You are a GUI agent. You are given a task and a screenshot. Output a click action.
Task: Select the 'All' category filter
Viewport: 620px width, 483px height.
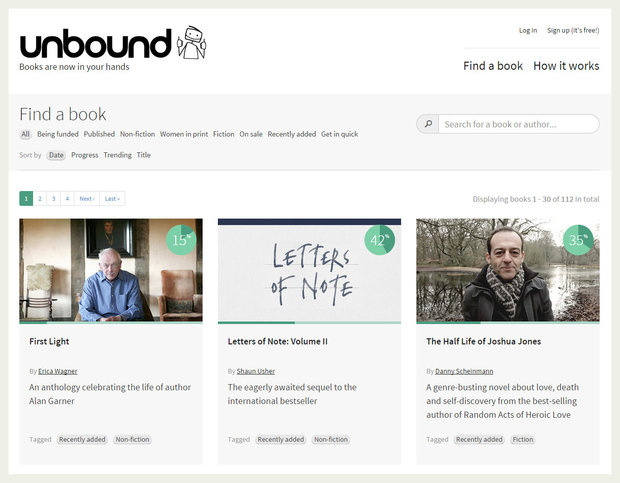pos(25,134)
